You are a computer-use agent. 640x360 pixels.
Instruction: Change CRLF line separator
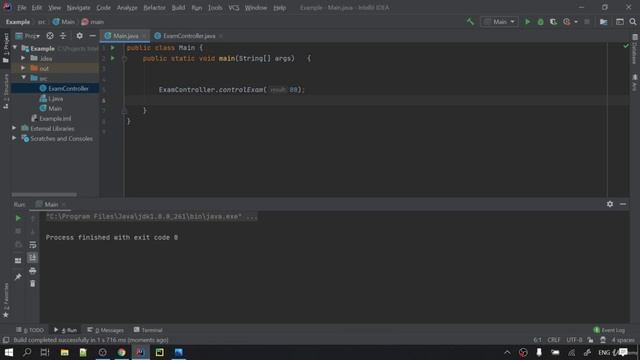point(553,340)
